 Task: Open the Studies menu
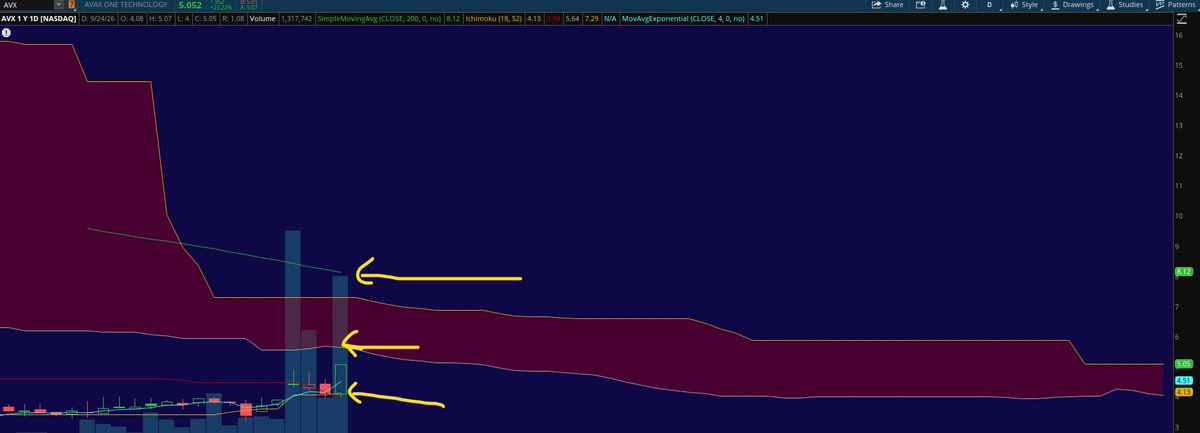coord(1125,5)
